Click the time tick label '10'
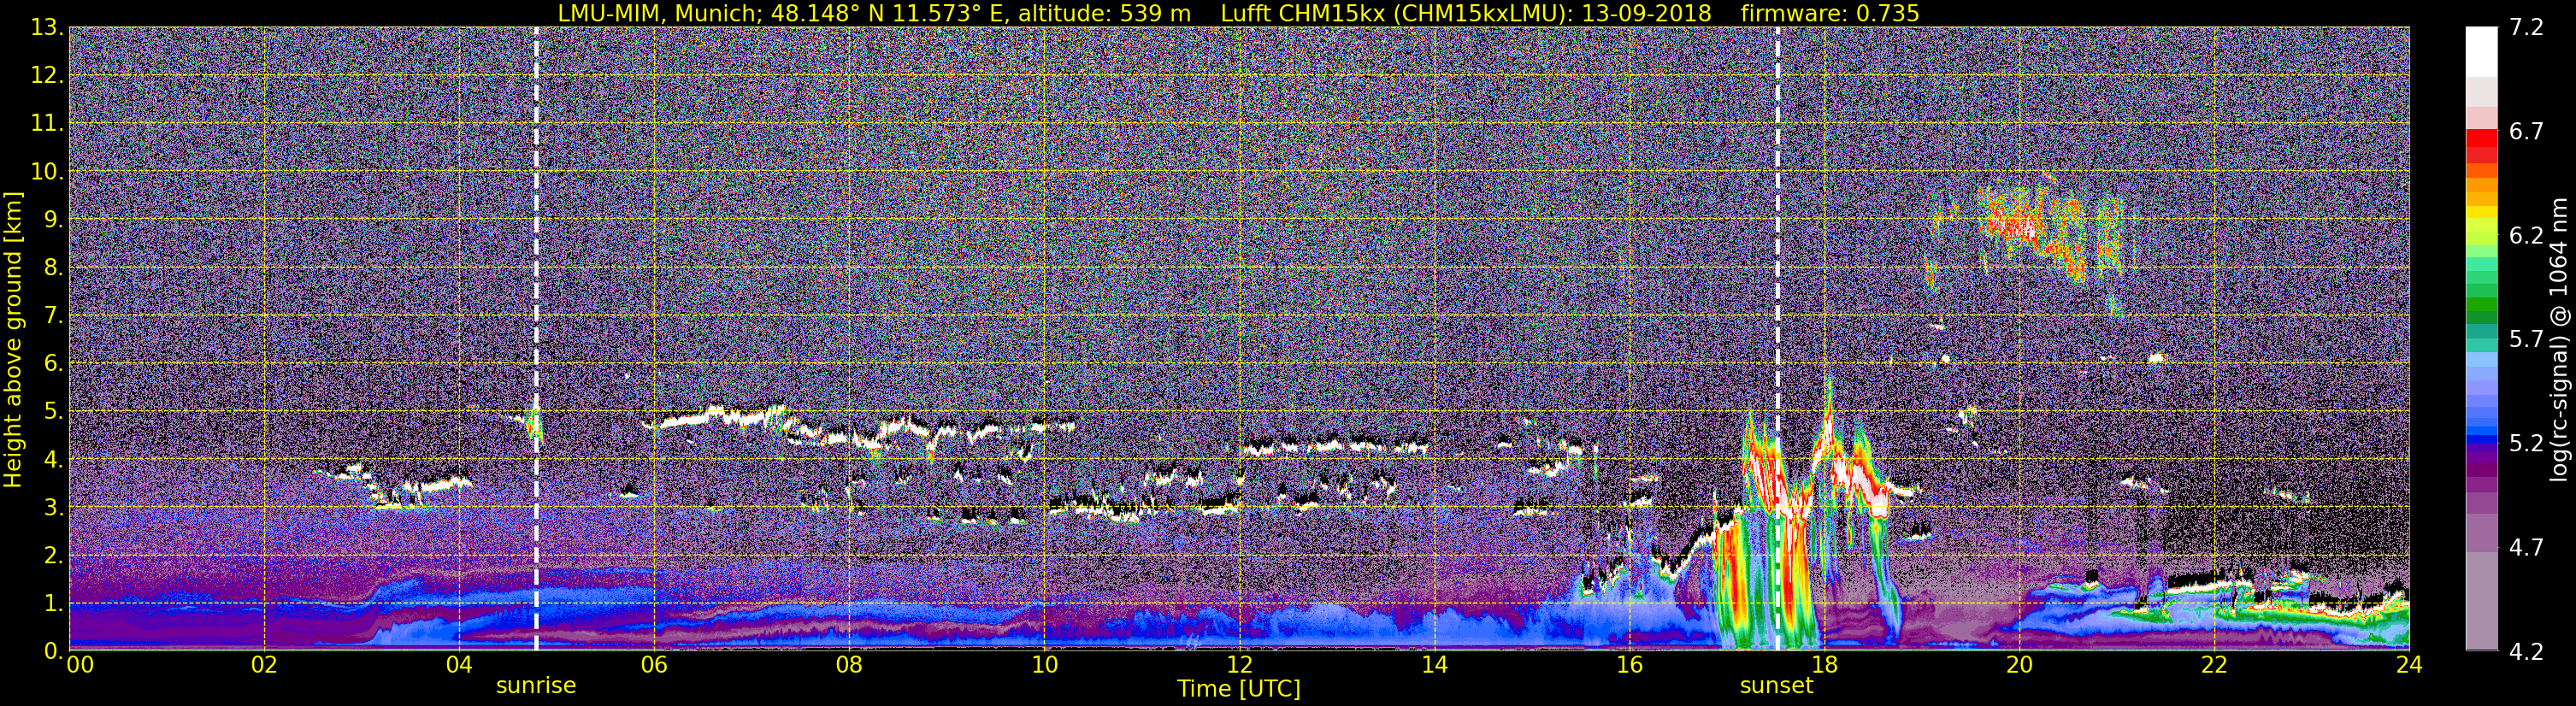Image resolution: width=2576 pixels, height=706 pixels. [1044, 665]
